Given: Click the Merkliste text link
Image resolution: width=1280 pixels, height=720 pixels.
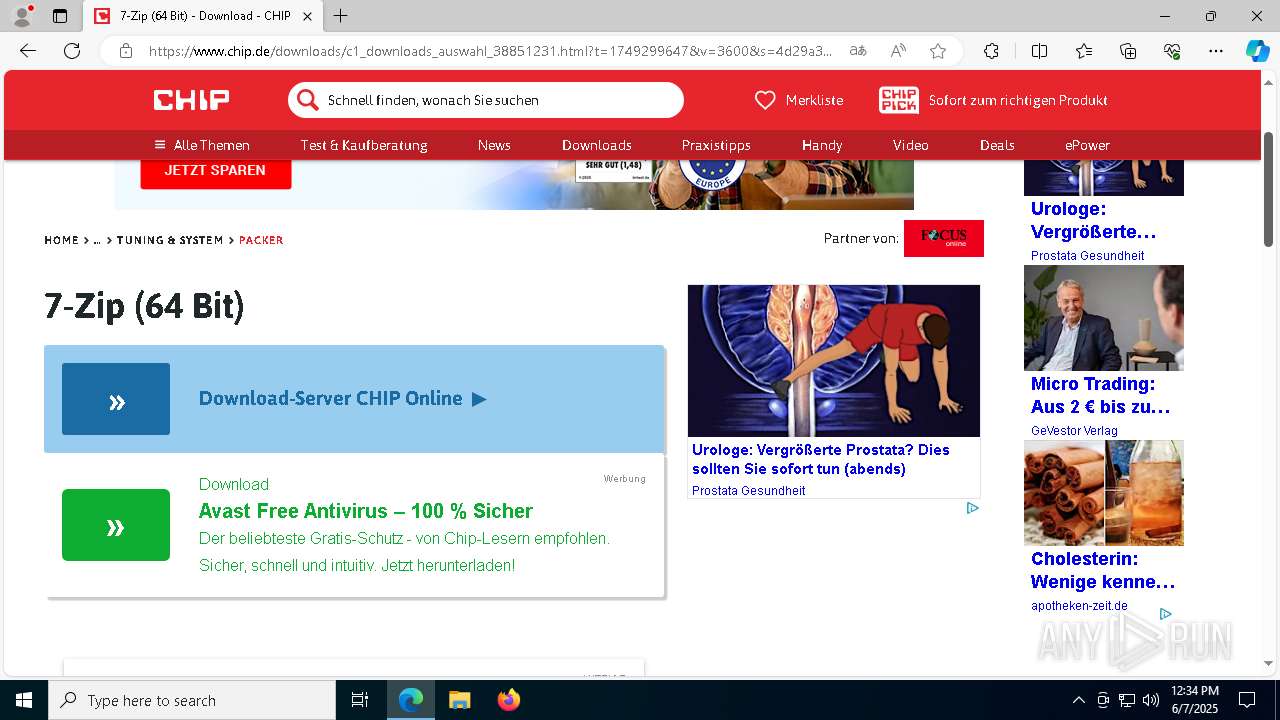Looking at the screenshot, I should (814, 100).
